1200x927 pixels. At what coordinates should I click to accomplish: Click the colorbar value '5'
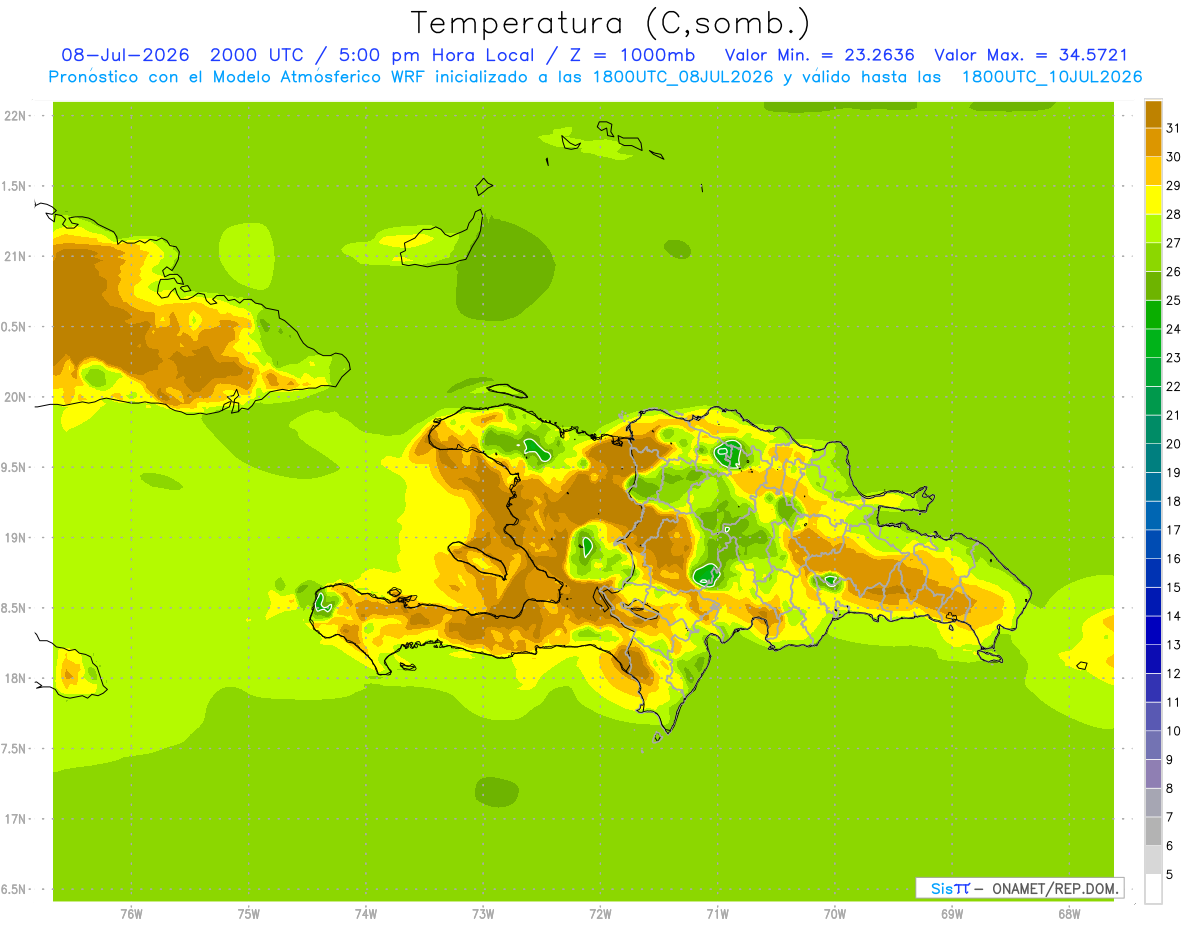pyautogui.click(x=1169, y=875)
